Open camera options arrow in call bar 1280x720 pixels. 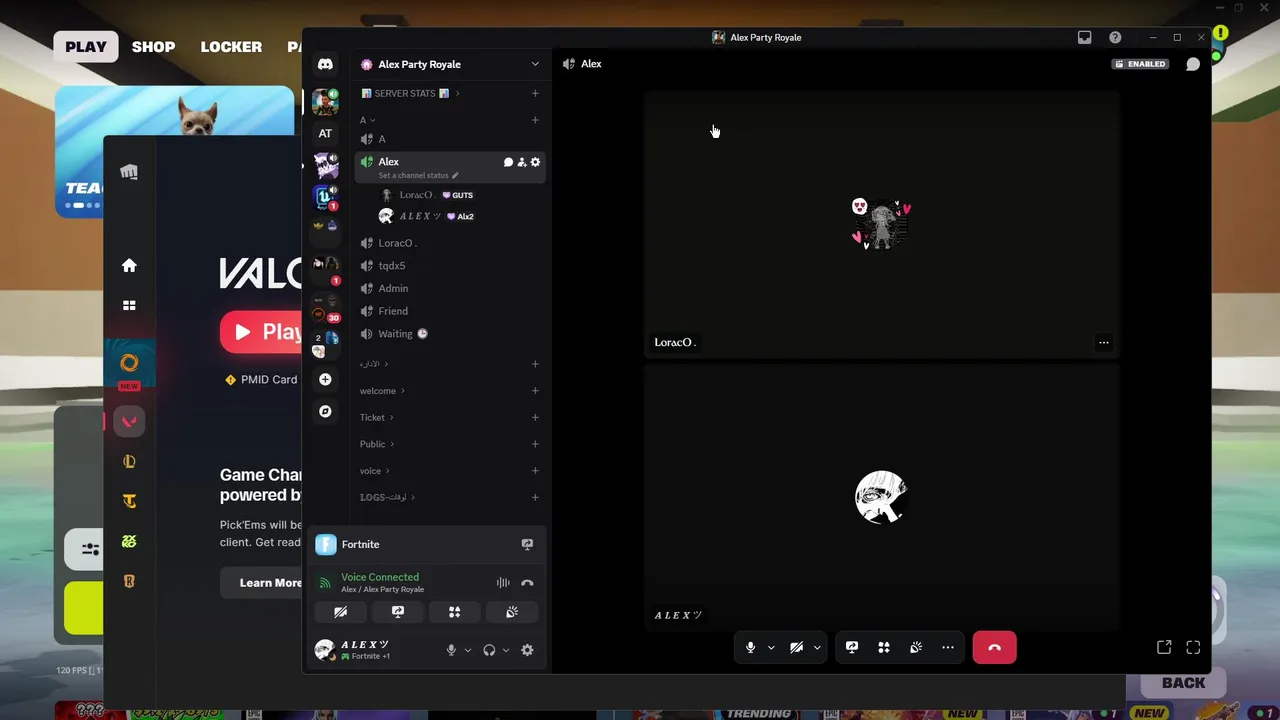coord(817,647)
